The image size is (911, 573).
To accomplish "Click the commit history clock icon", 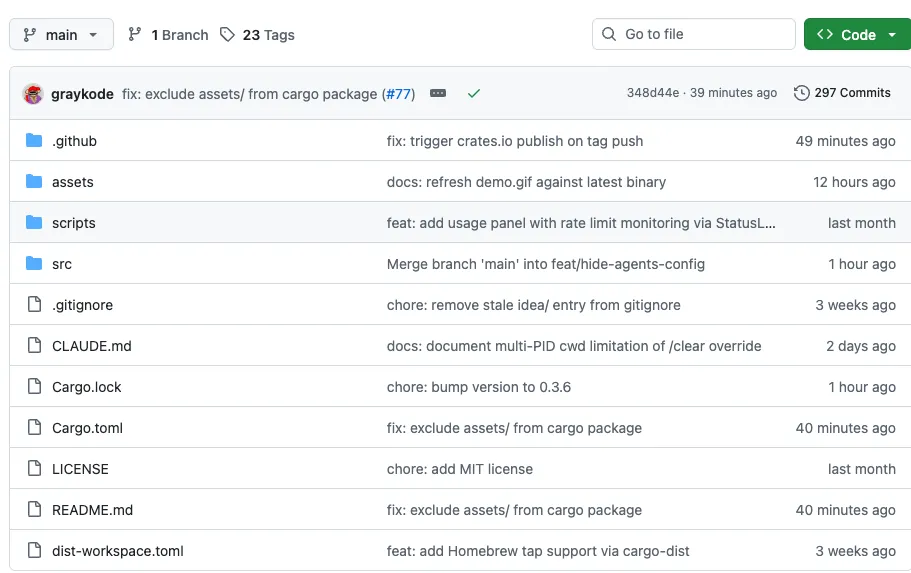I will pos(801,93).
